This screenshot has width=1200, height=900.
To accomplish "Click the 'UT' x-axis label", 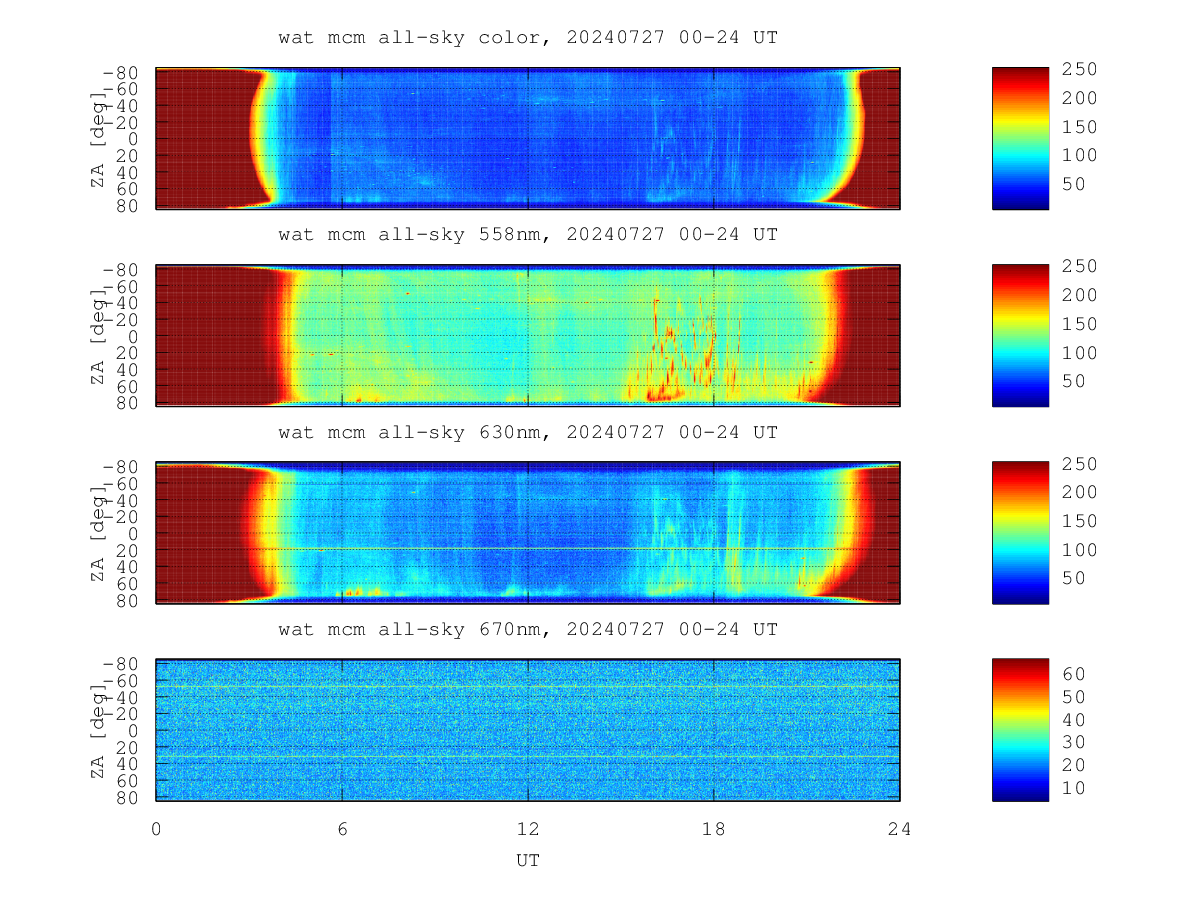I will [x=528, y=860].
